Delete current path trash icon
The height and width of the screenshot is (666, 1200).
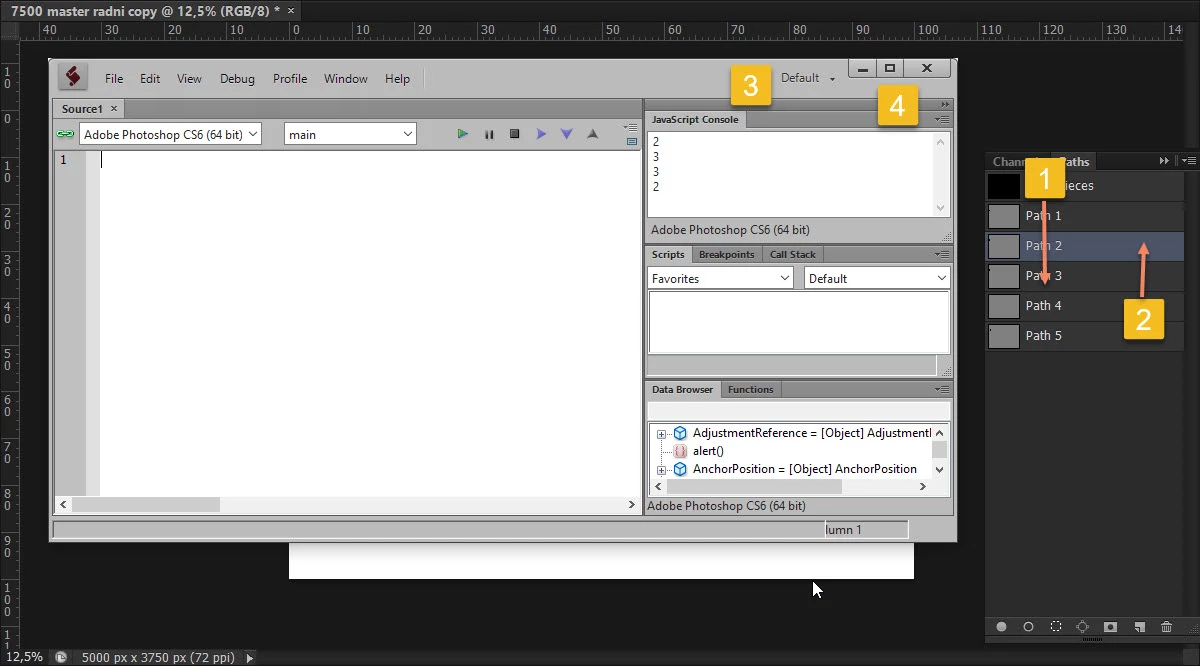point(1166,627)
